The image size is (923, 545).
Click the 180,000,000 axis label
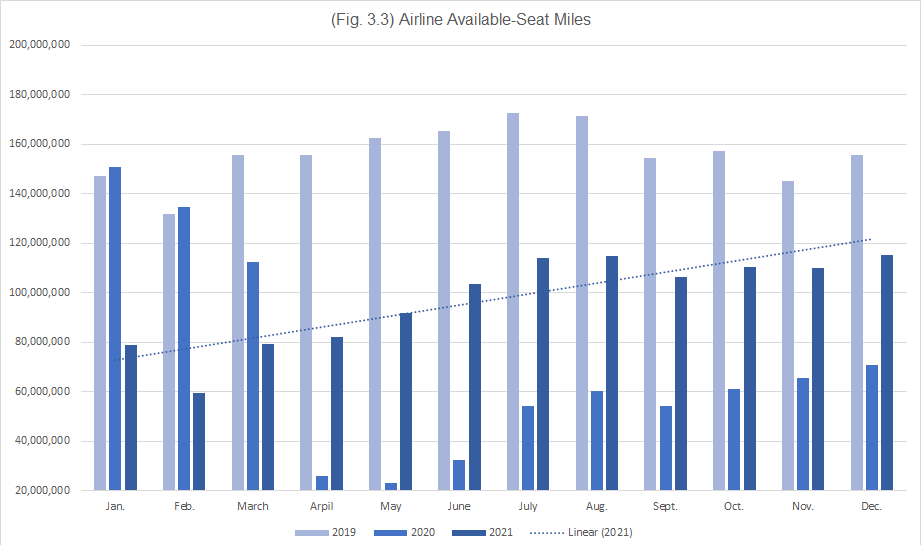tap(39, 94)
